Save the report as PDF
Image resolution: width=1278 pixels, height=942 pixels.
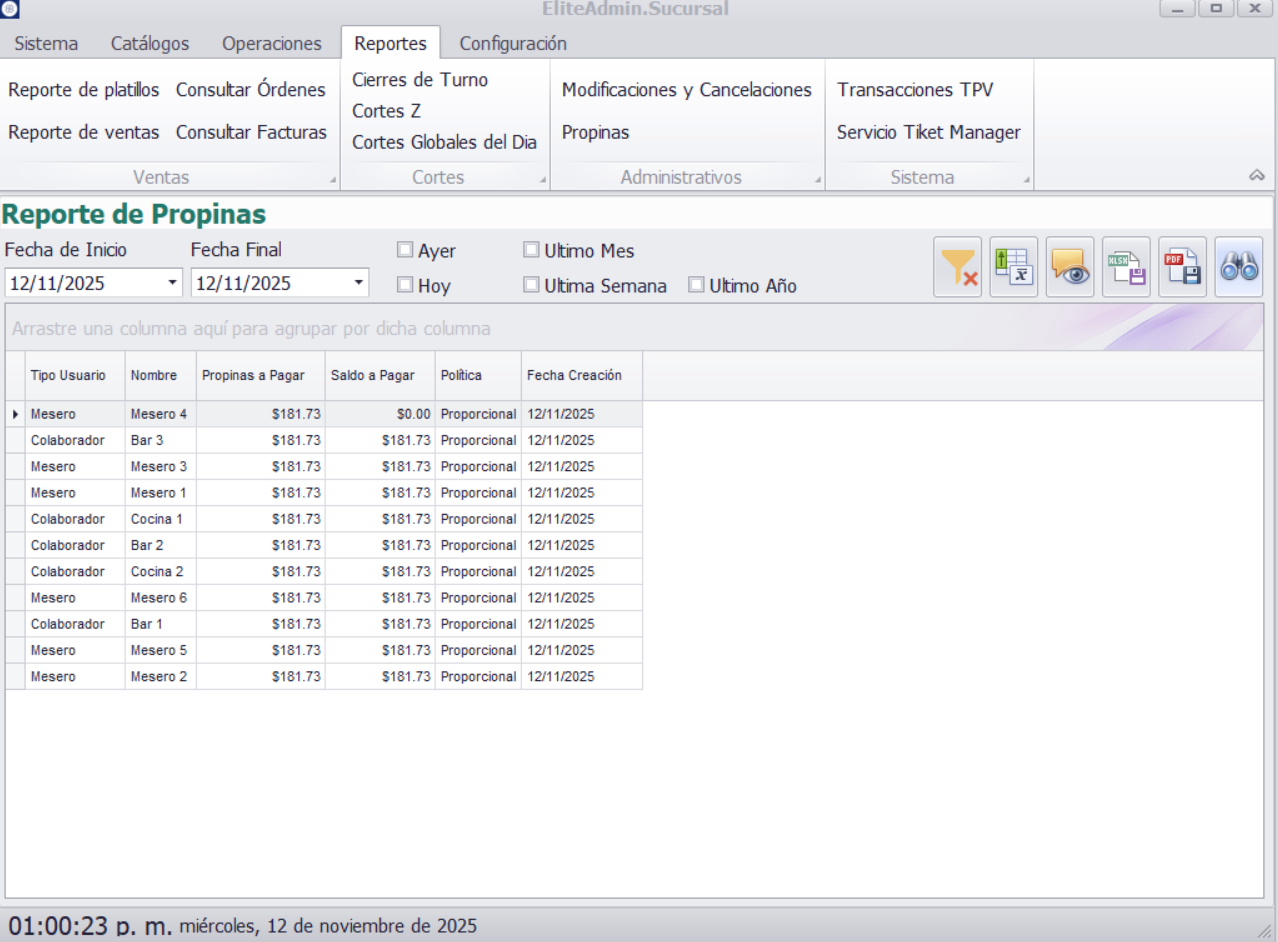point(1182,268)
